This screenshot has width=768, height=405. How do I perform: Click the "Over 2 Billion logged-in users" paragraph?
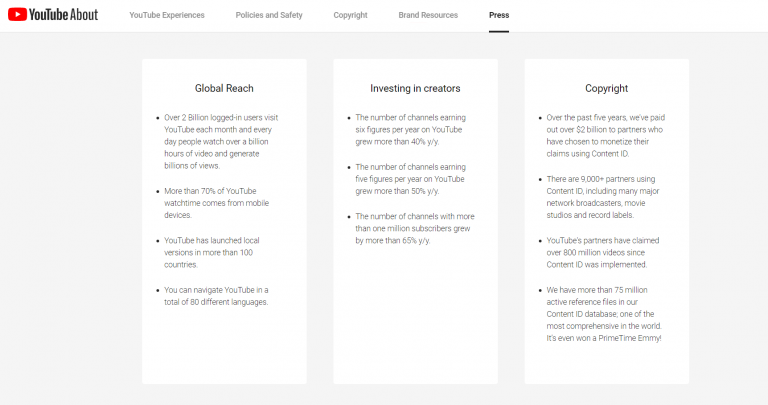point(222,141)
